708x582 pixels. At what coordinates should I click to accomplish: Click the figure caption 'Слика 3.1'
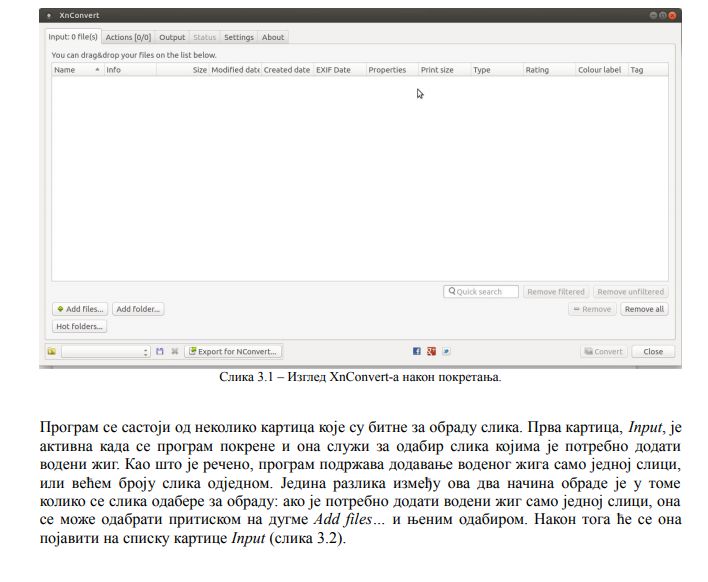tap(246, 377)
